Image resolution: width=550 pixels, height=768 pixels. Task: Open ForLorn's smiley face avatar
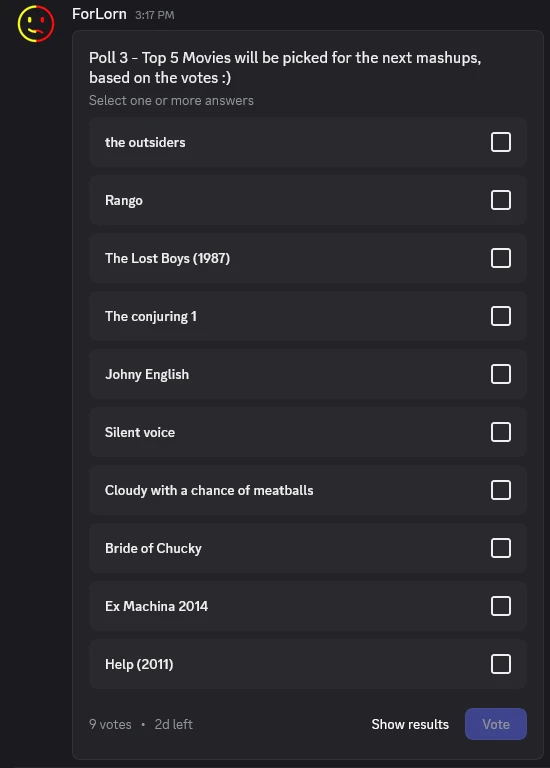pyautogui.click(x=36, y=24)
